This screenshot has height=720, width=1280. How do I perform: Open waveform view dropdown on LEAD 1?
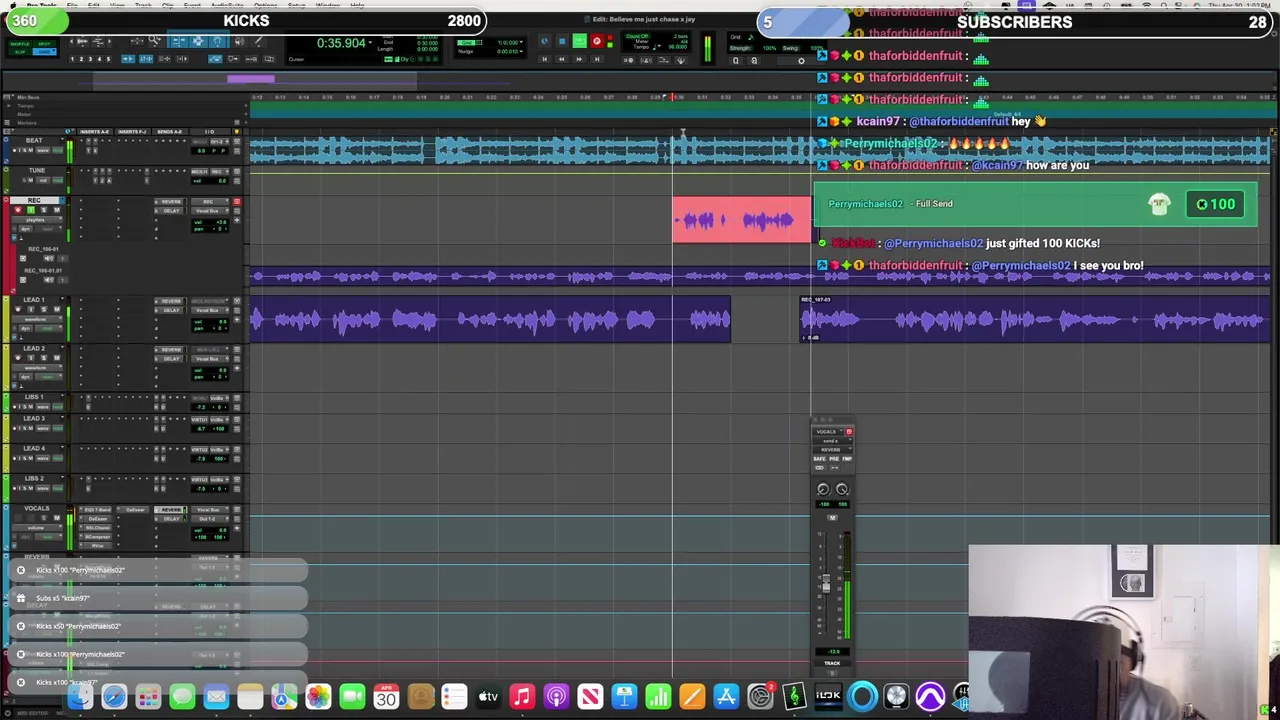coord(37,319)
